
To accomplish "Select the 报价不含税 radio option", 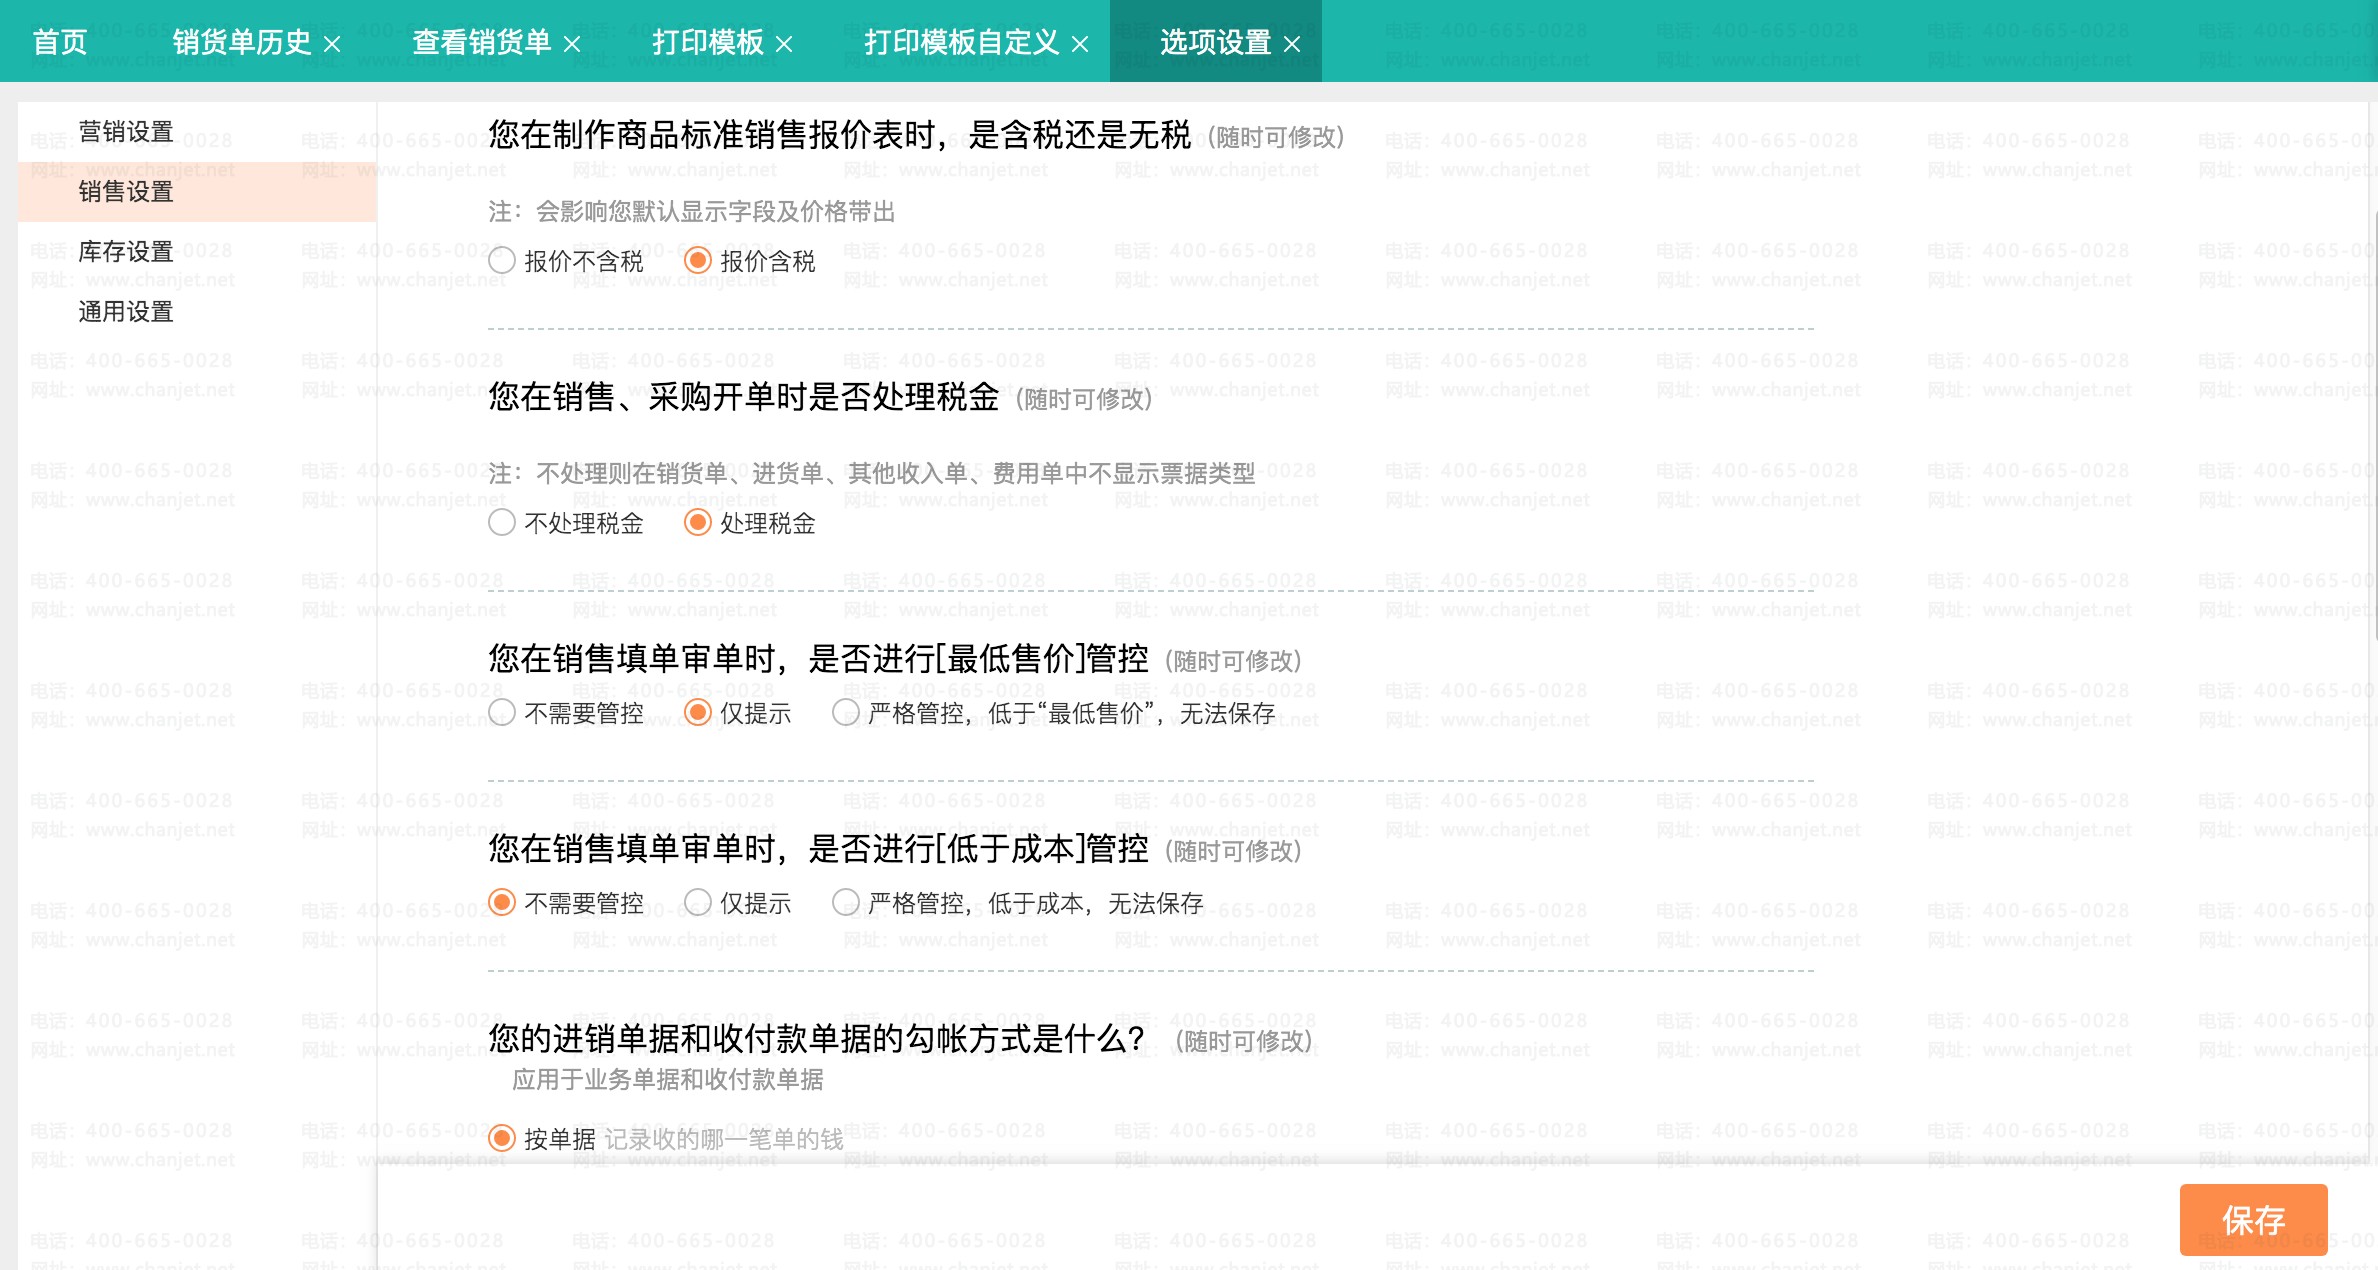I will 502,261.
